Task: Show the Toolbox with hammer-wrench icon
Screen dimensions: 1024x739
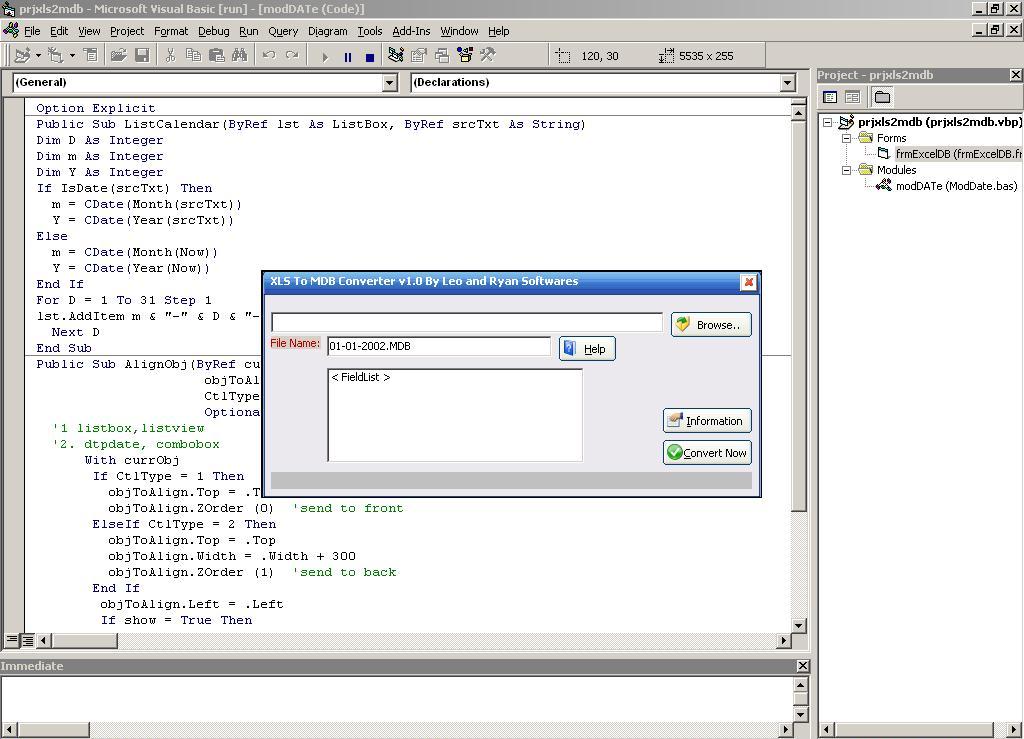Action: click(x=488, y=55)
